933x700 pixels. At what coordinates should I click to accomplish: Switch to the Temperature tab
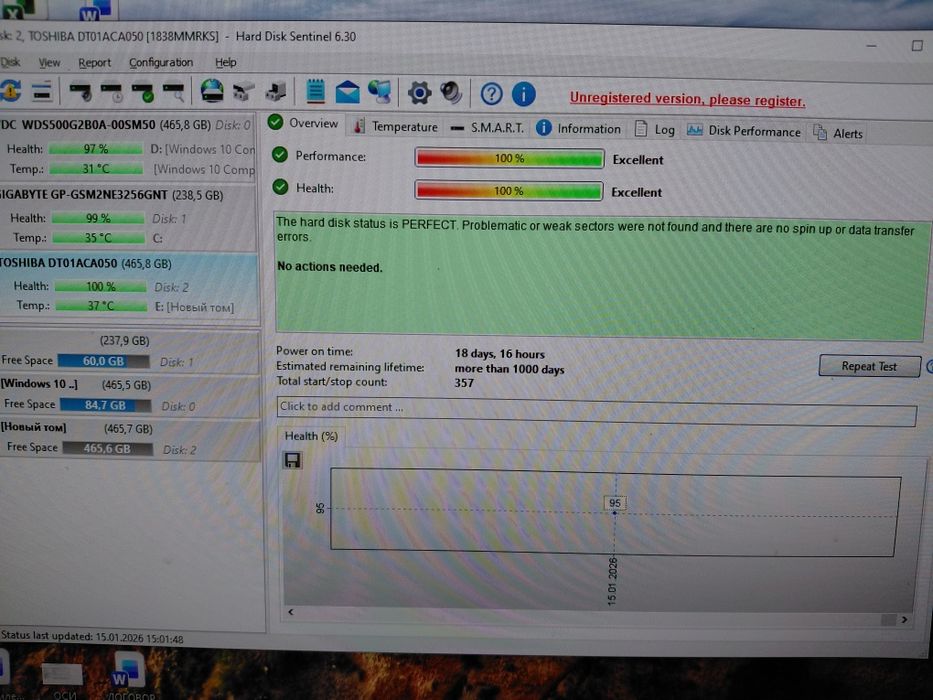click(396, 127)
